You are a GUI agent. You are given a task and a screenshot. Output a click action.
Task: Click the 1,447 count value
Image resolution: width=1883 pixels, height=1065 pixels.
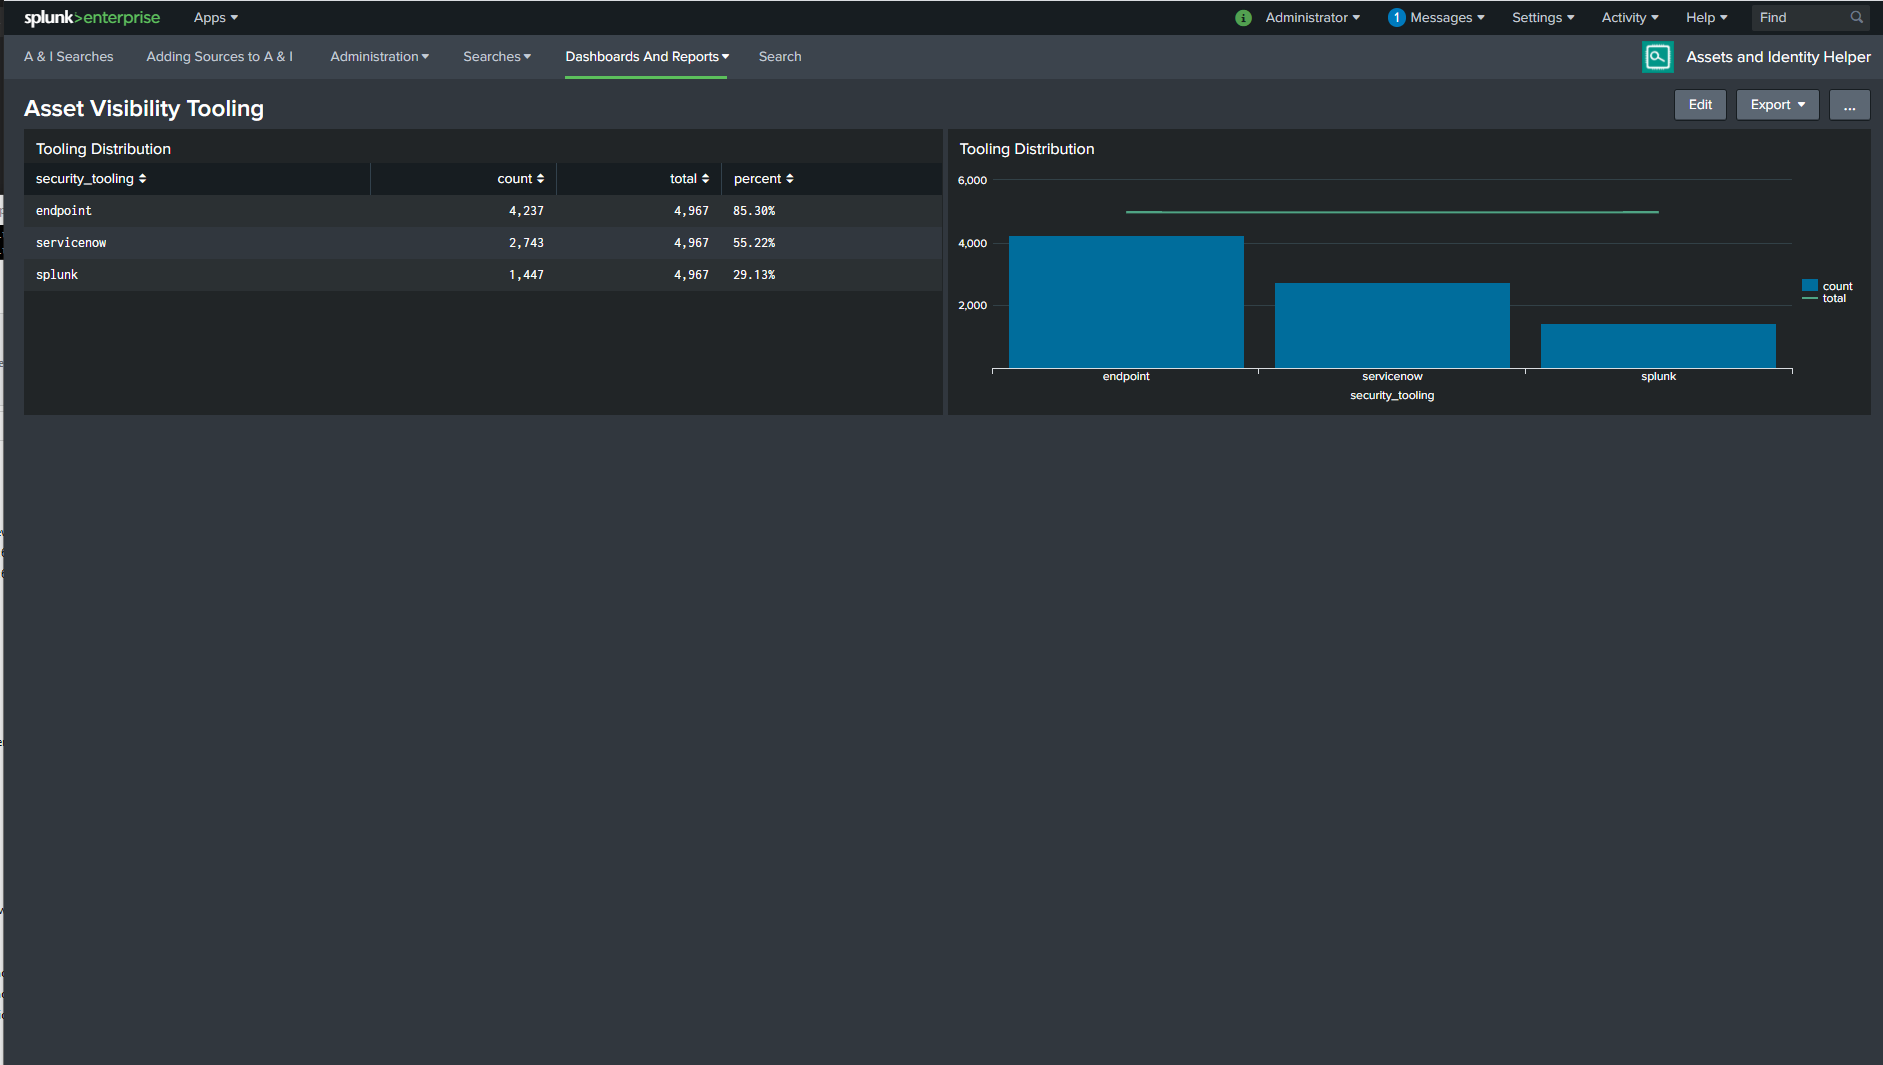pos(526,275)
